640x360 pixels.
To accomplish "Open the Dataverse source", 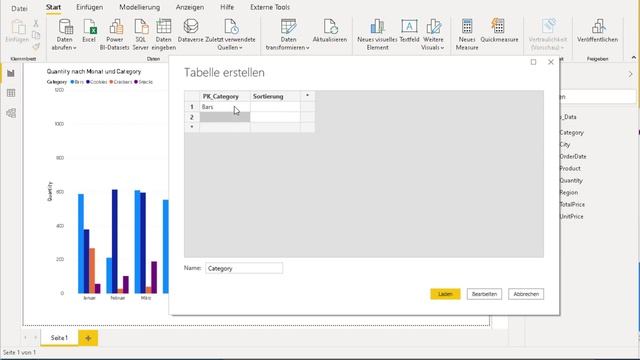I will click(x=191, y=31).
